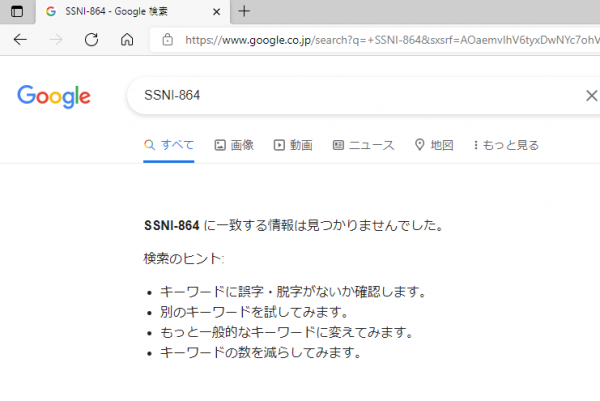View site security lock information

pos(168,39)
